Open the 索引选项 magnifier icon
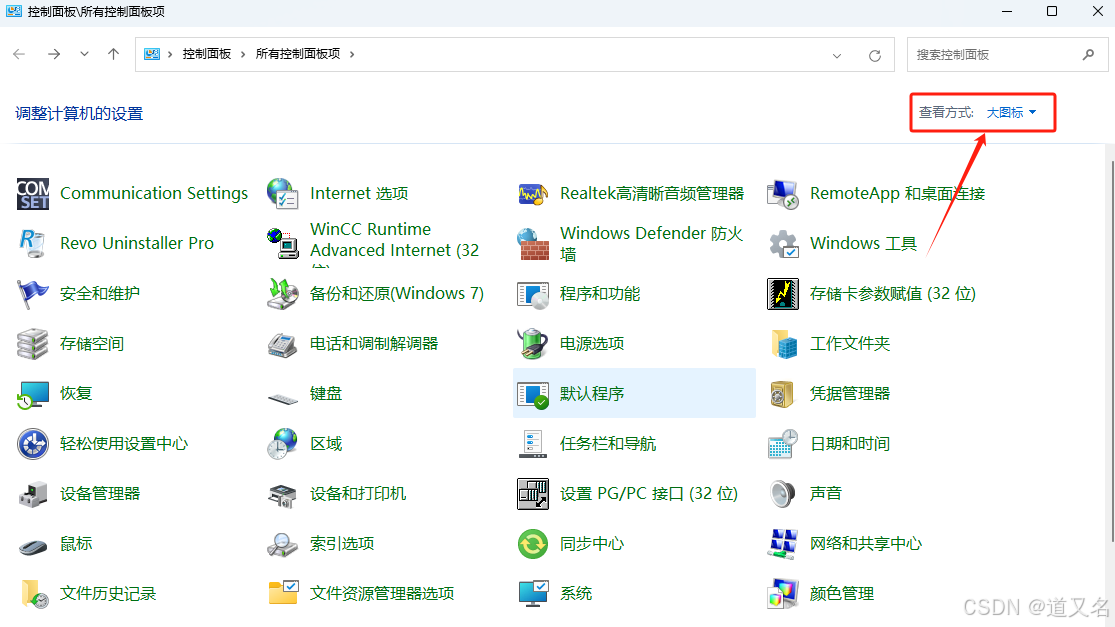 (x=283, y=544)
